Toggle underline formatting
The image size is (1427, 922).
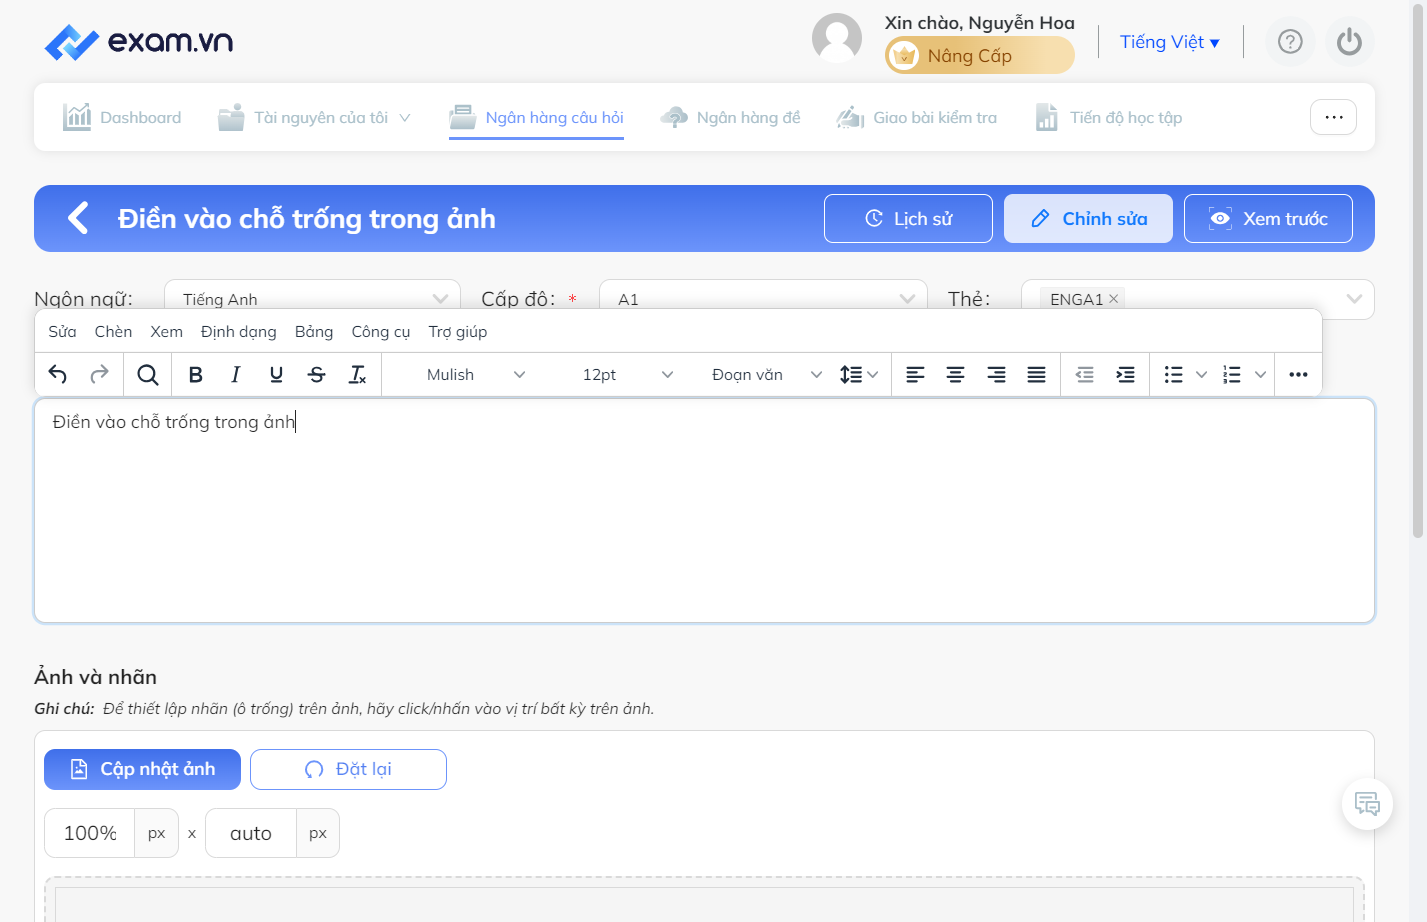(x=276, y=375)
